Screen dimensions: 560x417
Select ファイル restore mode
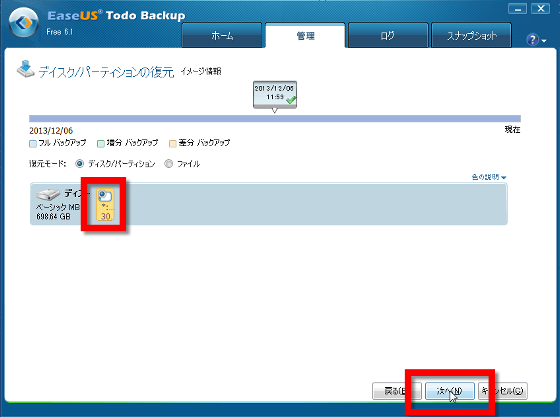pos(169,164)
